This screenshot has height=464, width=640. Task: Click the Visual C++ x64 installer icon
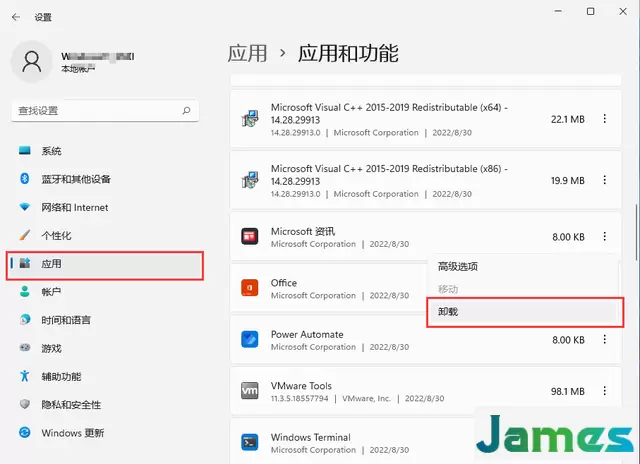(x=249, y=119)
